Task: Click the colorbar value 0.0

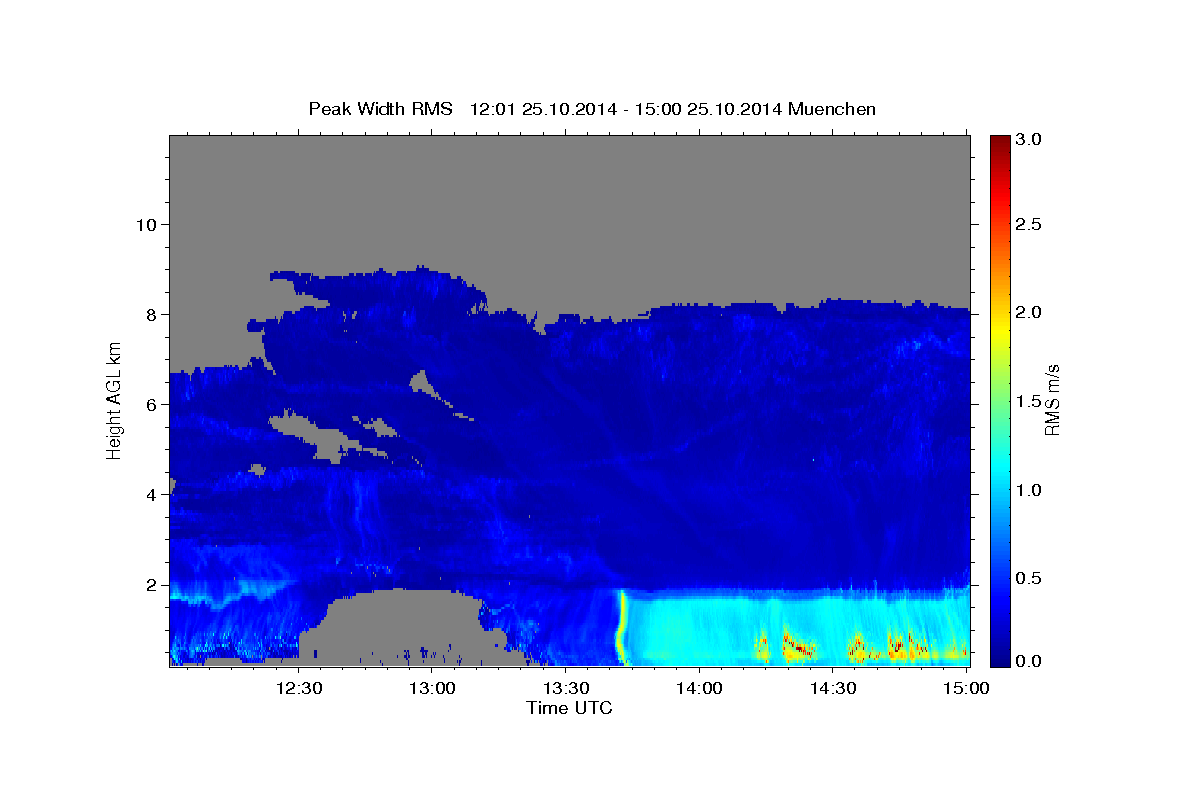Action: pyautogui.click(x=1030, y=661)
